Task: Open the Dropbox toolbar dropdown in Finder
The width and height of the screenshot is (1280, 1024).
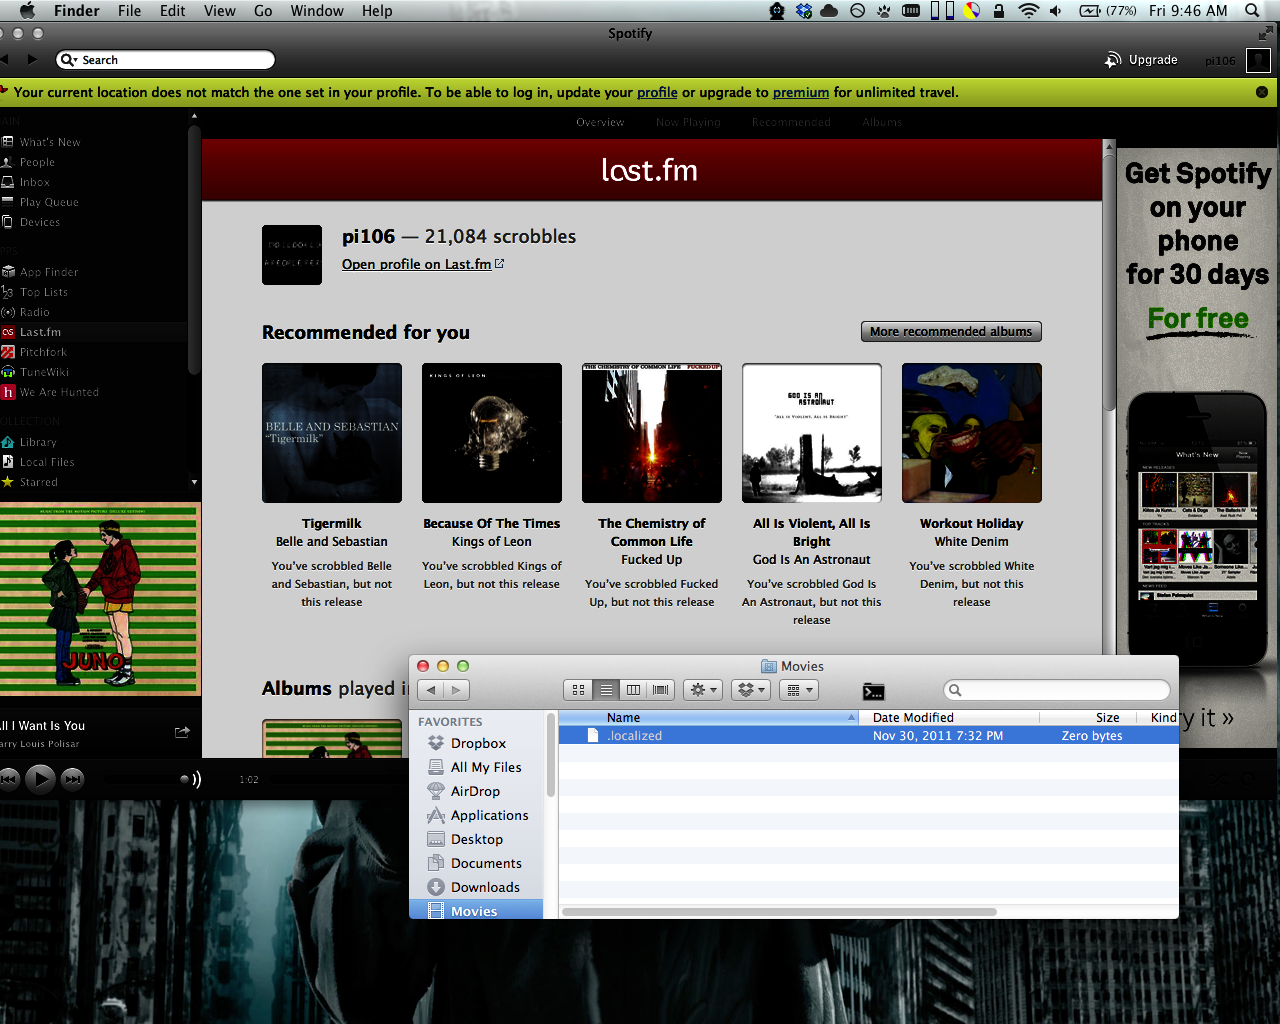Action: tap(751, 690)
